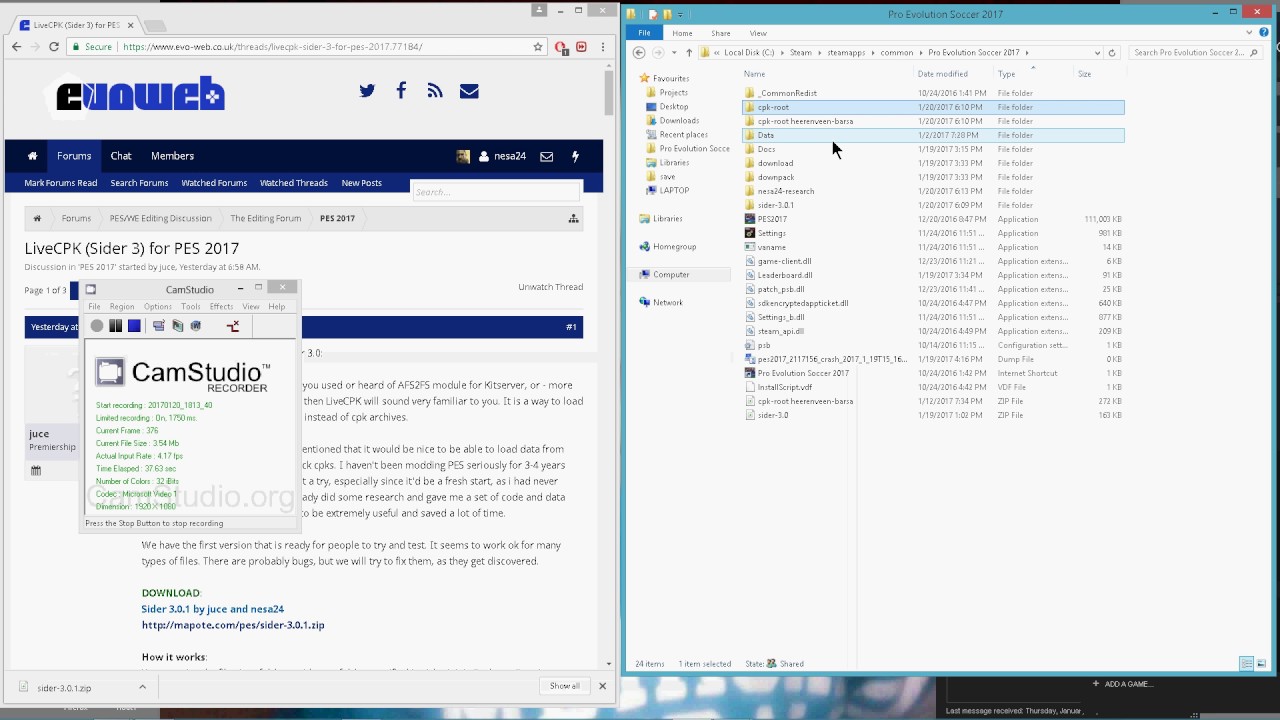Open Explorer File tab
1280x720 pixels.
(x=644, y=33)
